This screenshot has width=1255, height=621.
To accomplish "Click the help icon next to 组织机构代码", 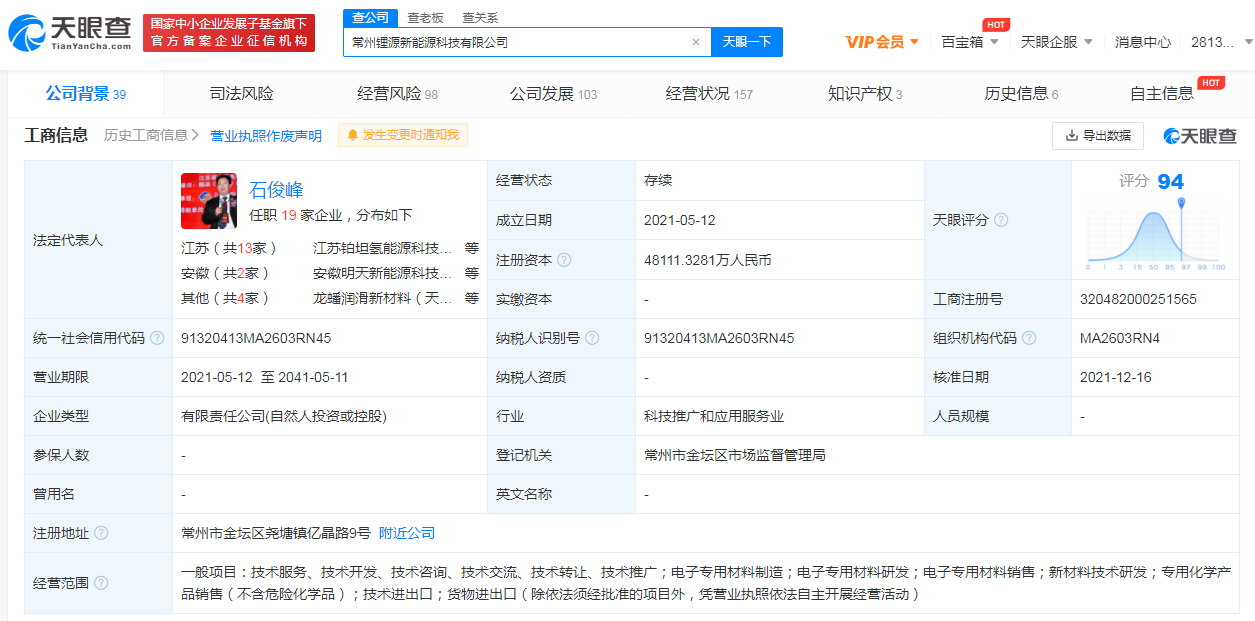I will [x=1029, y=338].
